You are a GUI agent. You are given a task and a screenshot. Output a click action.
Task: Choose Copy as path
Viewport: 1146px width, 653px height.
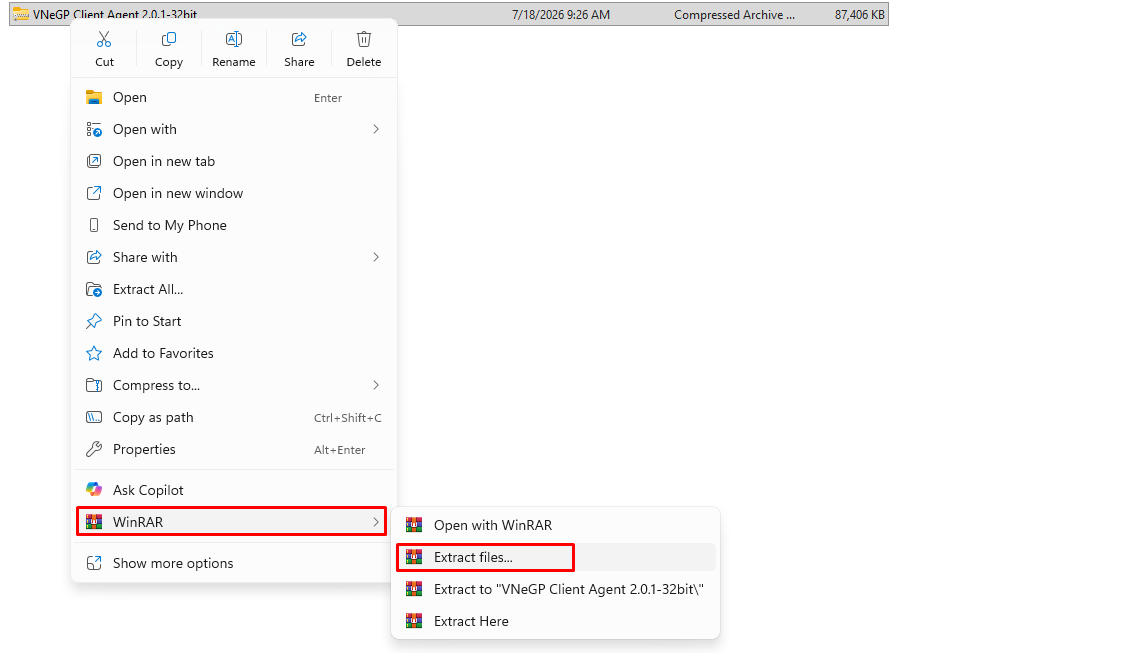[x=234, y=418]
